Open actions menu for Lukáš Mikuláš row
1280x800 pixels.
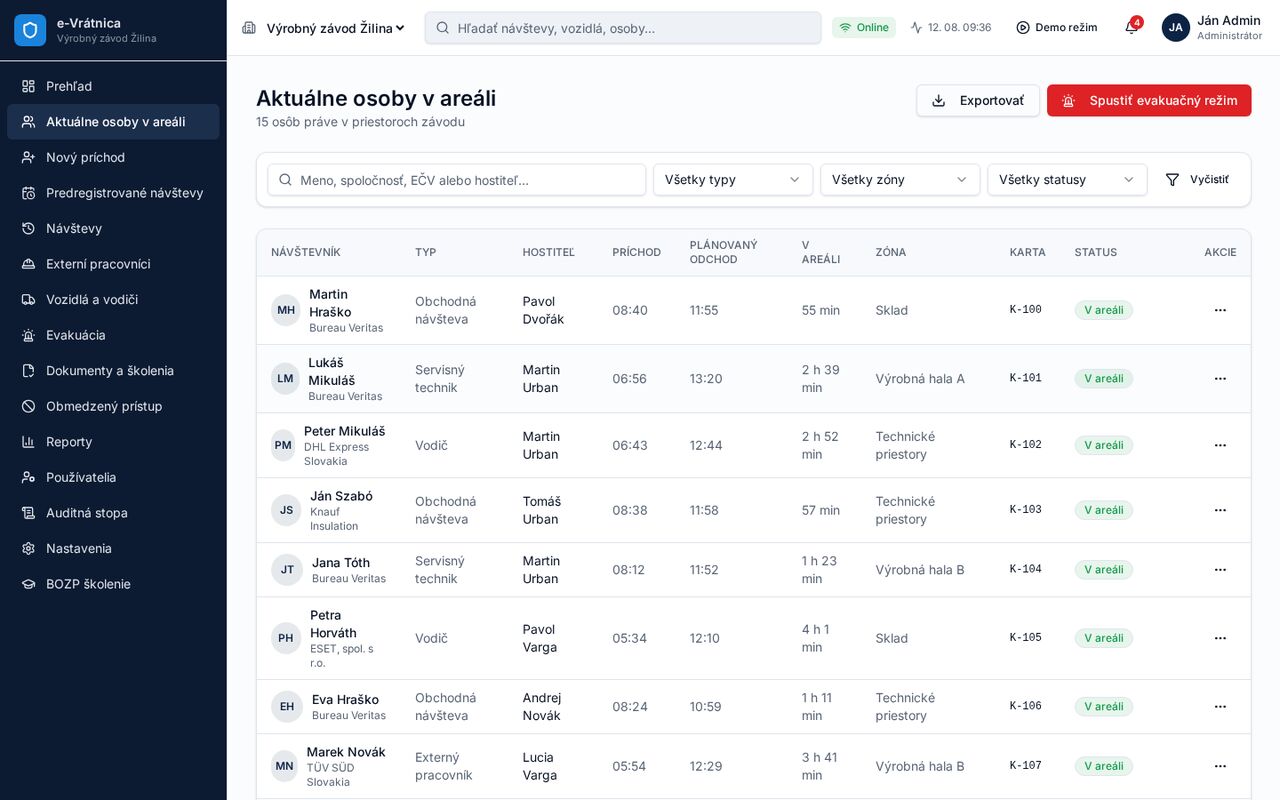coord(1220,379)
